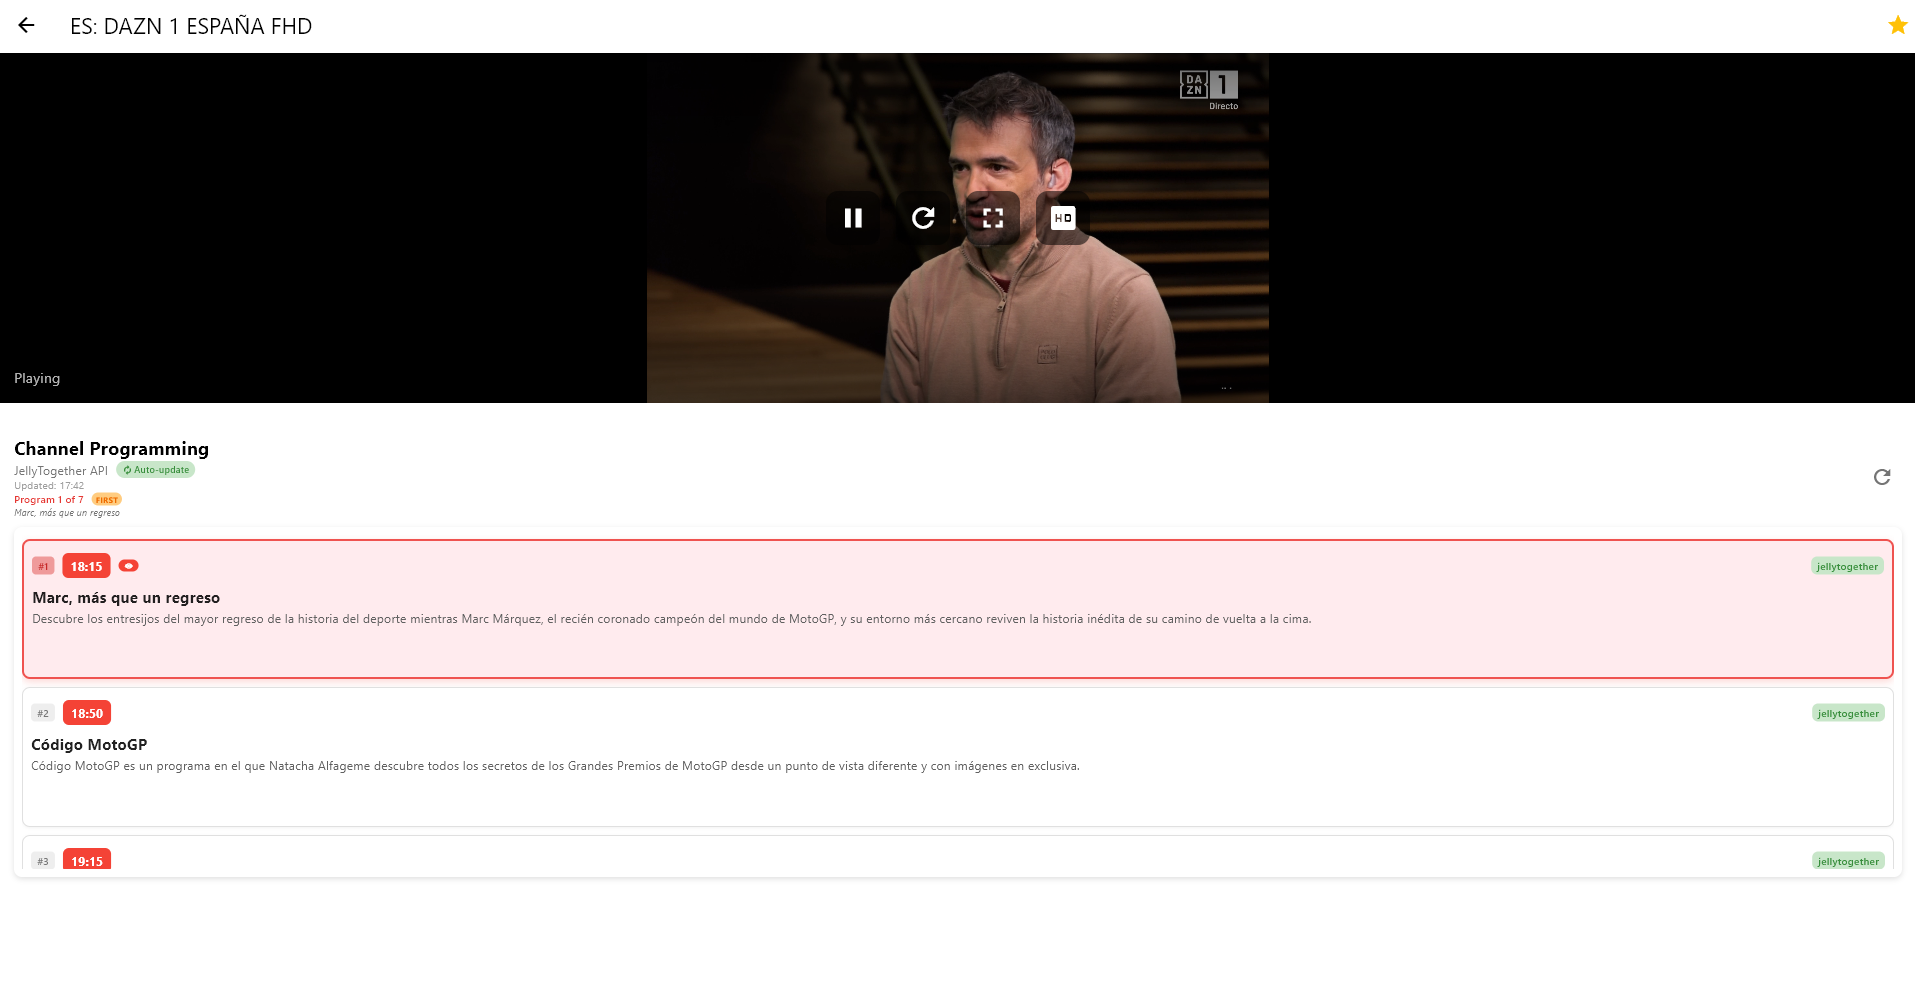Select the channel title ES: DAZN 1 ESPAÑA FHD

pos(190,27)
